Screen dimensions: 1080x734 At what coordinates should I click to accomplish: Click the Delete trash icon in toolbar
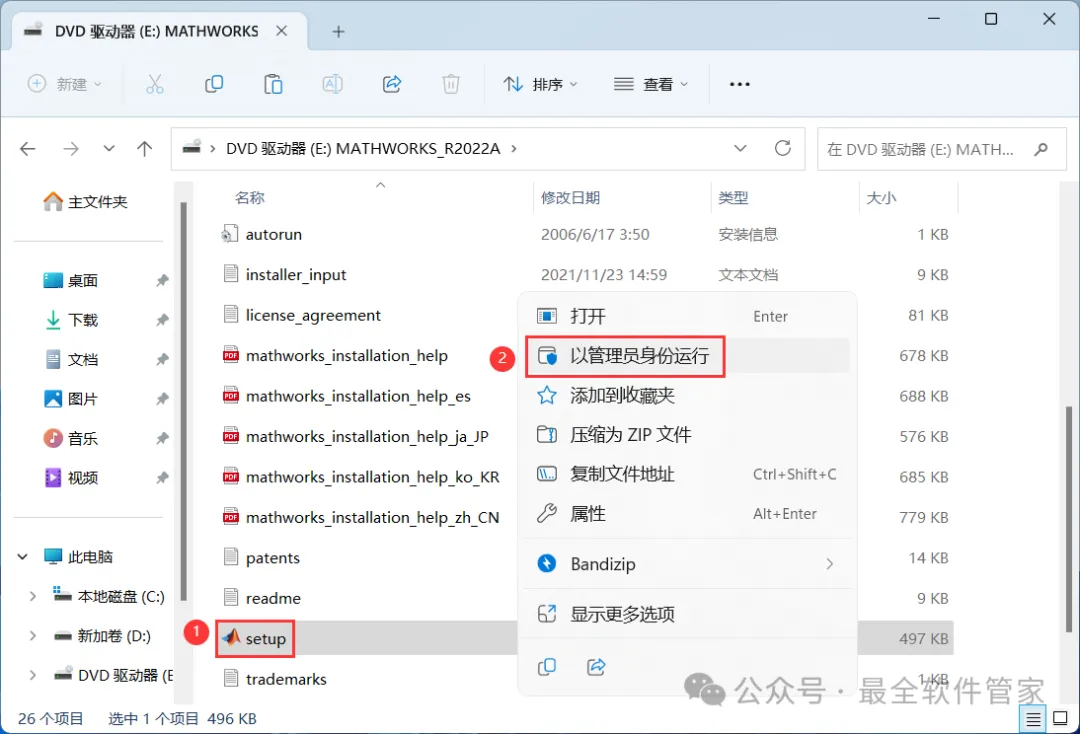pyautogui.click(x=450, y=84)
